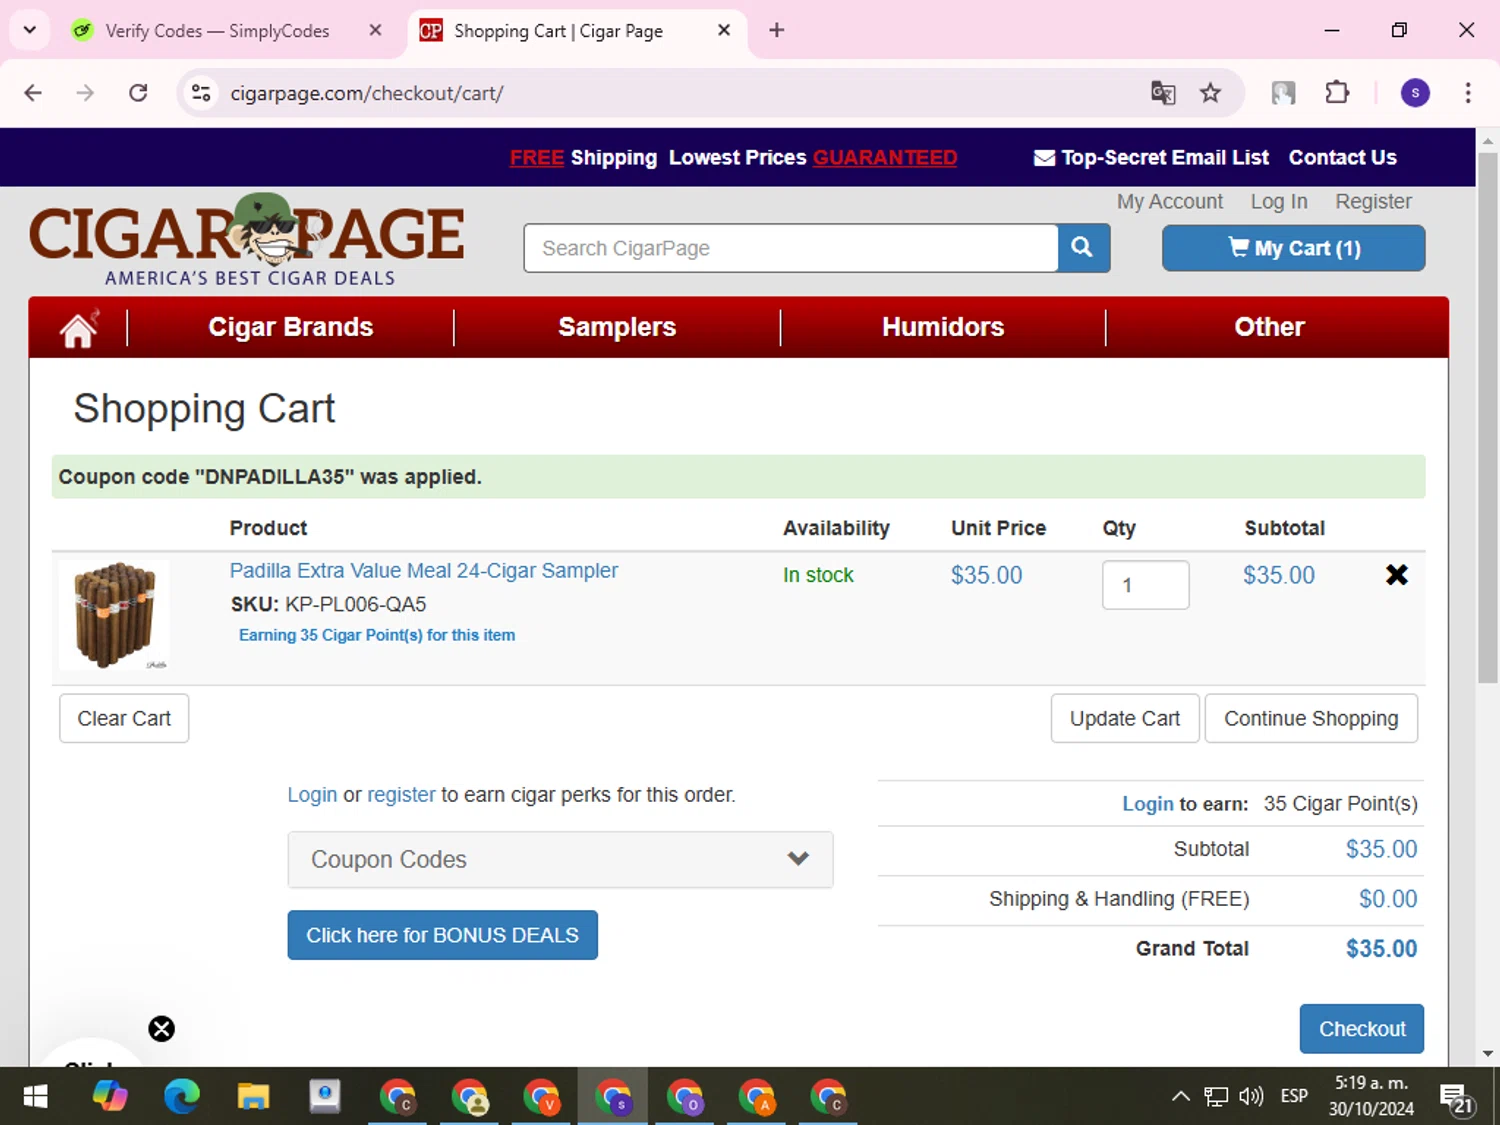Click the $35.00 unit price
The width and height of the screenshot is (1500, 1125).
click(986, 575)
